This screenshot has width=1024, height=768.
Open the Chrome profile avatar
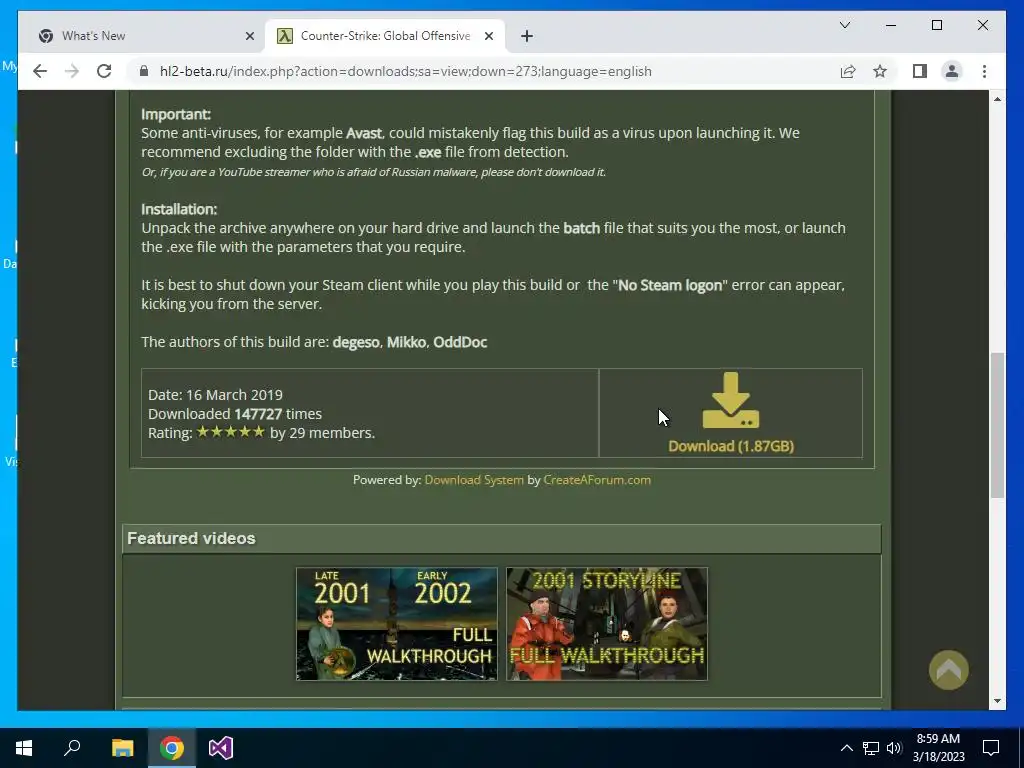952,71
